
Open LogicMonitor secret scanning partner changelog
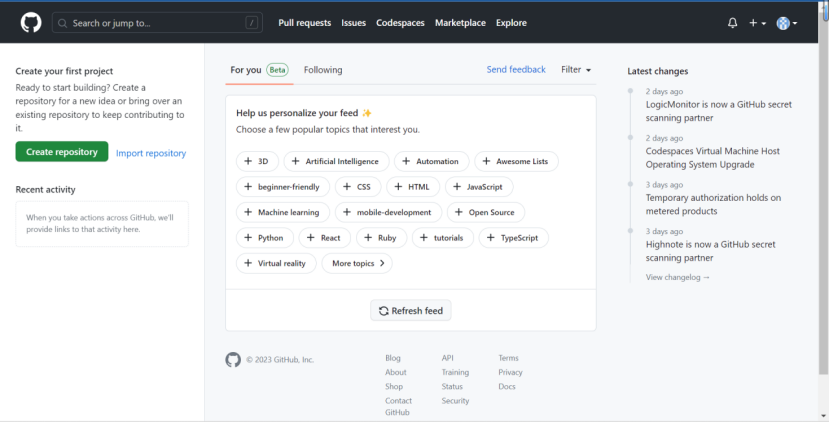click(718, 111)
